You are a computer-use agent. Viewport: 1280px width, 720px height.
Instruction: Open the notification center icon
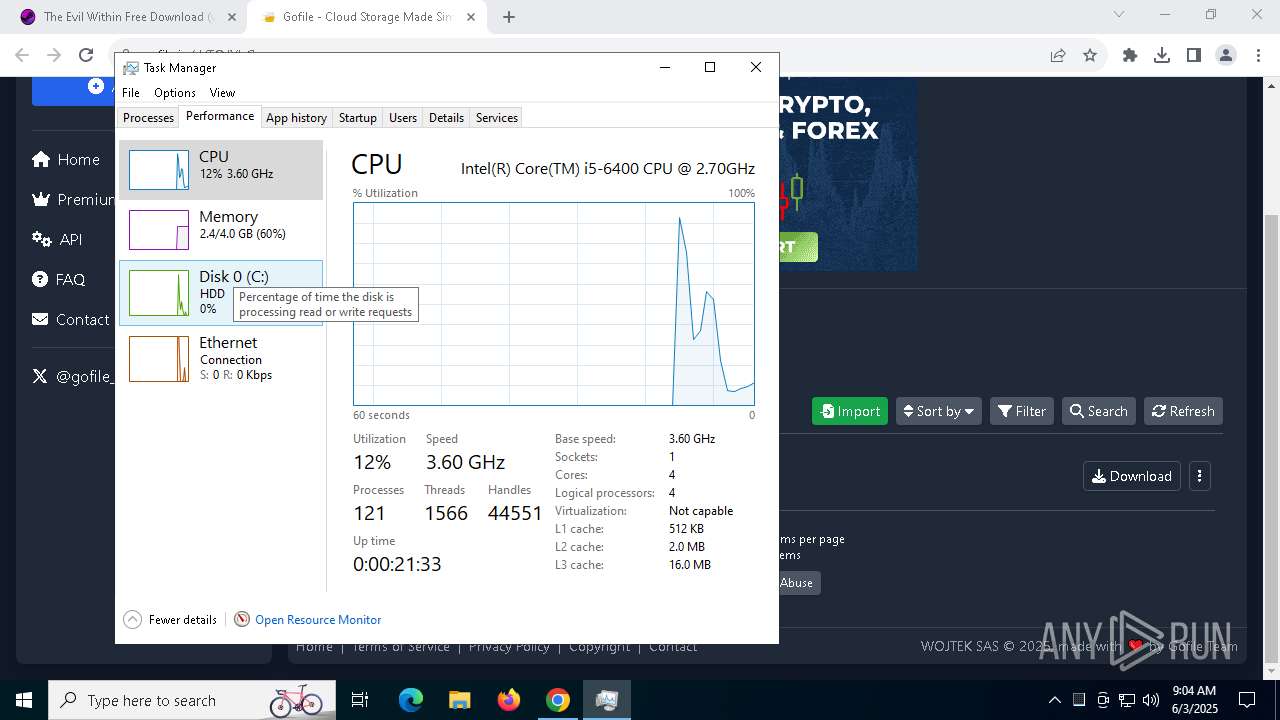(1247, 700)
